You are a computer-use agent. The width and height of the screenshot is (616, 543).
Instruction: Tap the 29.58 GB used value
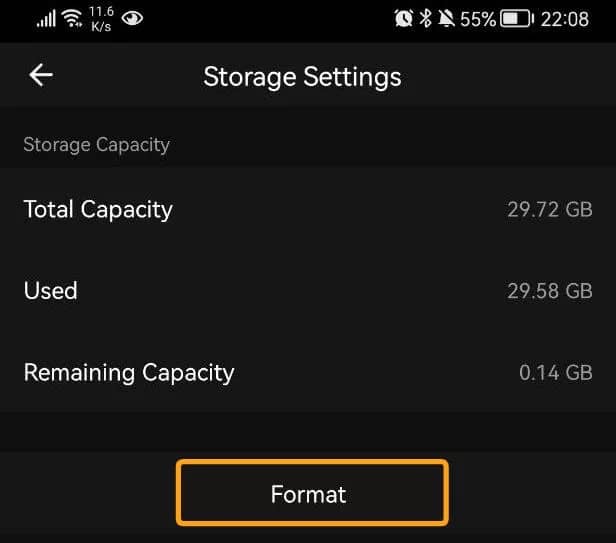point(550,291)
